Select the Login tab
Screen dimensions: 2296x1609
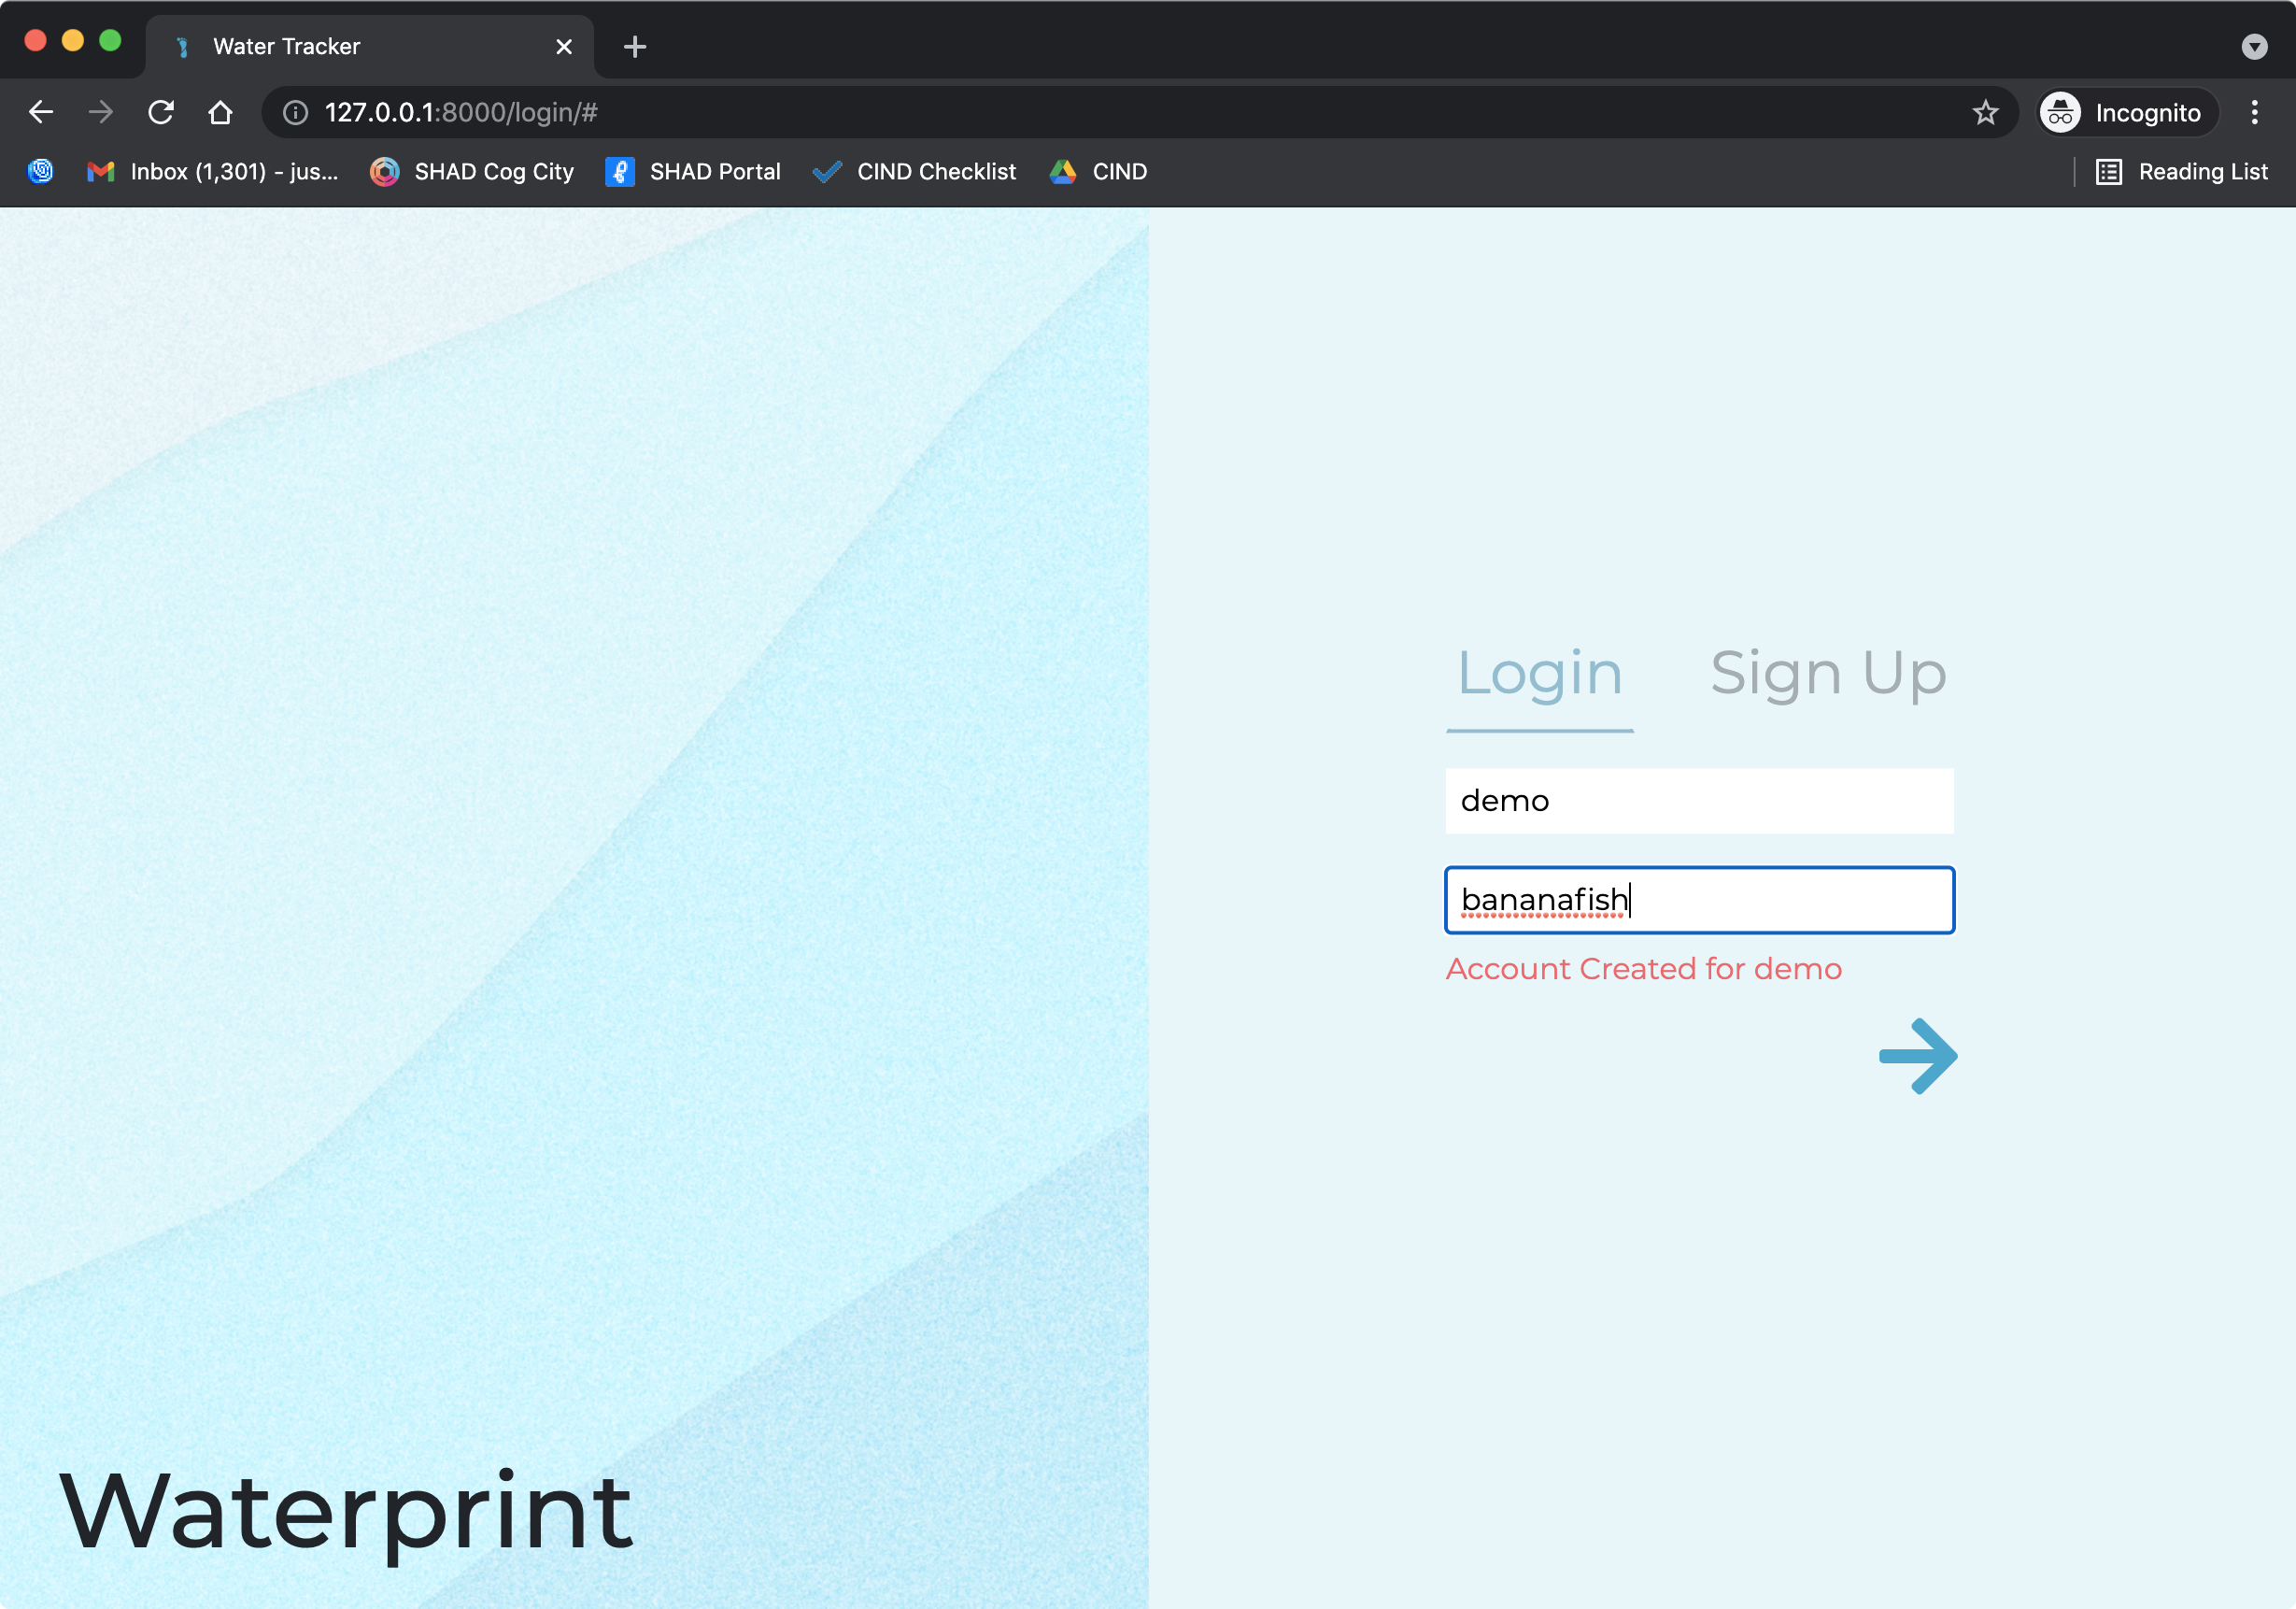1539,673
